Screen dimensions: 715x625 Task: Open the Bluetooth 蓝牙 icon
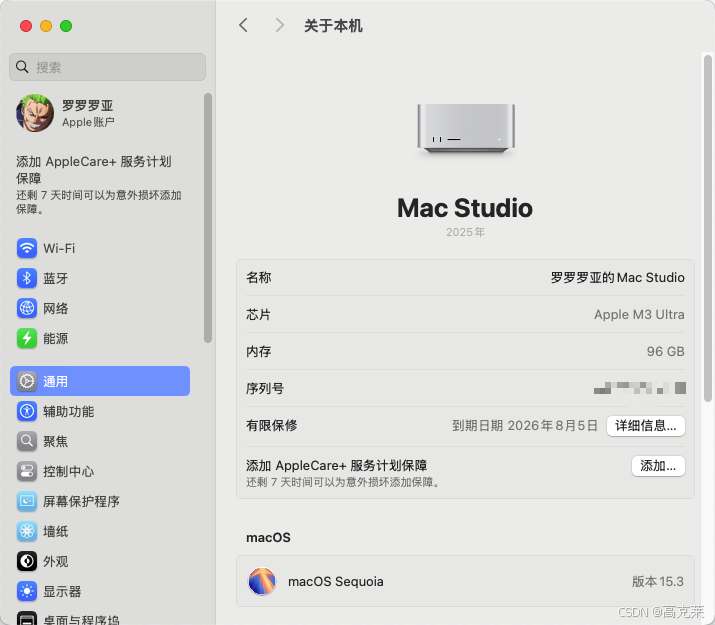click(27, 279)
